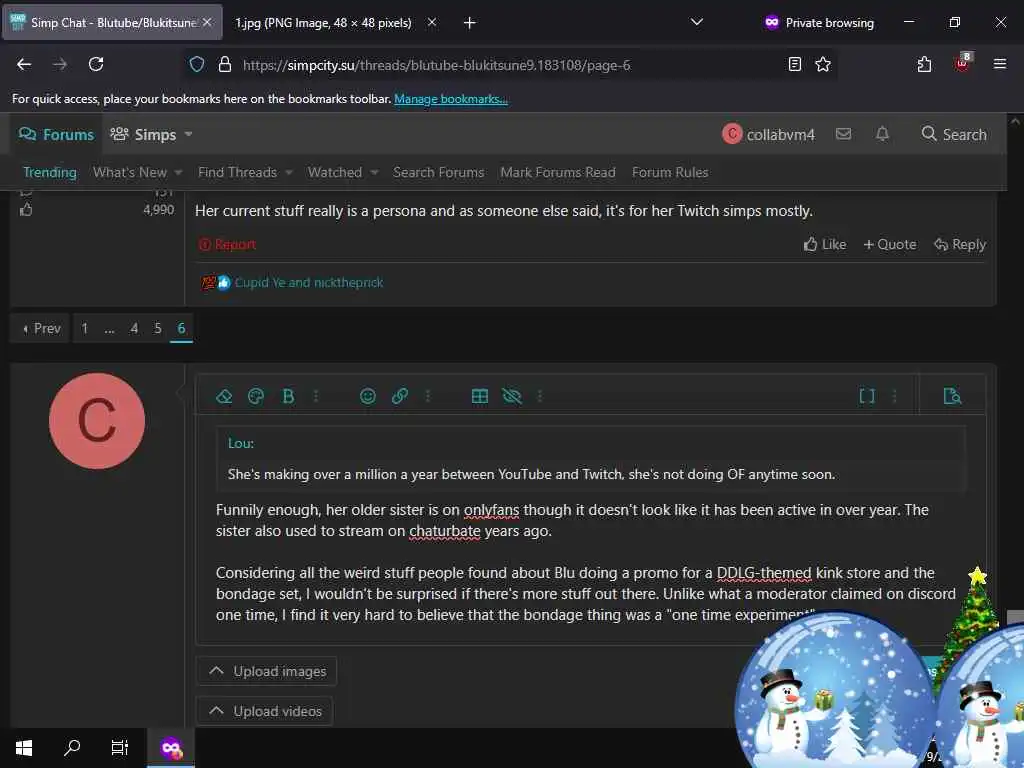Open the text color palette
Viewport: 1024px width, 768px height.
pos(256,396)
